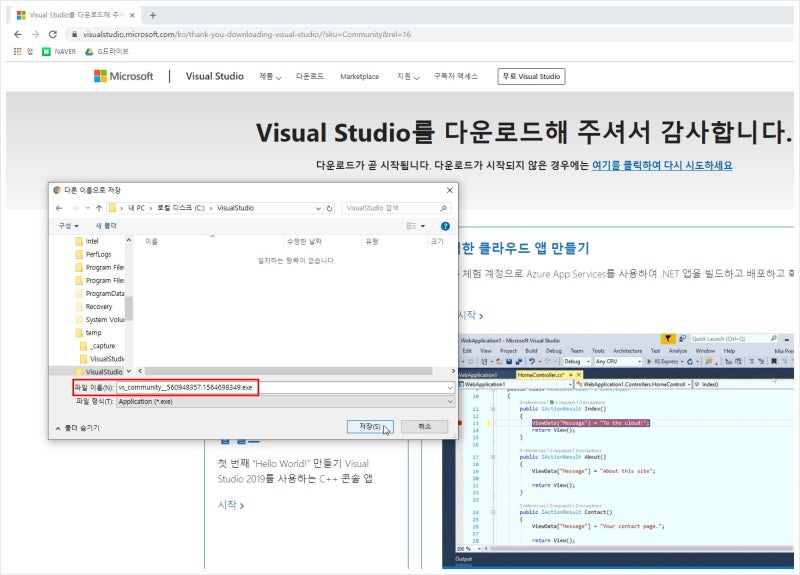
Task: Click the Visual Studio IDE screenshot image
Action: coord(618,450)
